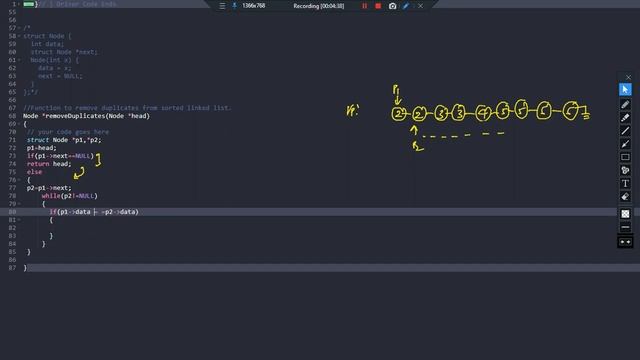Click the 'int data;' line in comment
The image size is (640, 360).
pos(47,44)
